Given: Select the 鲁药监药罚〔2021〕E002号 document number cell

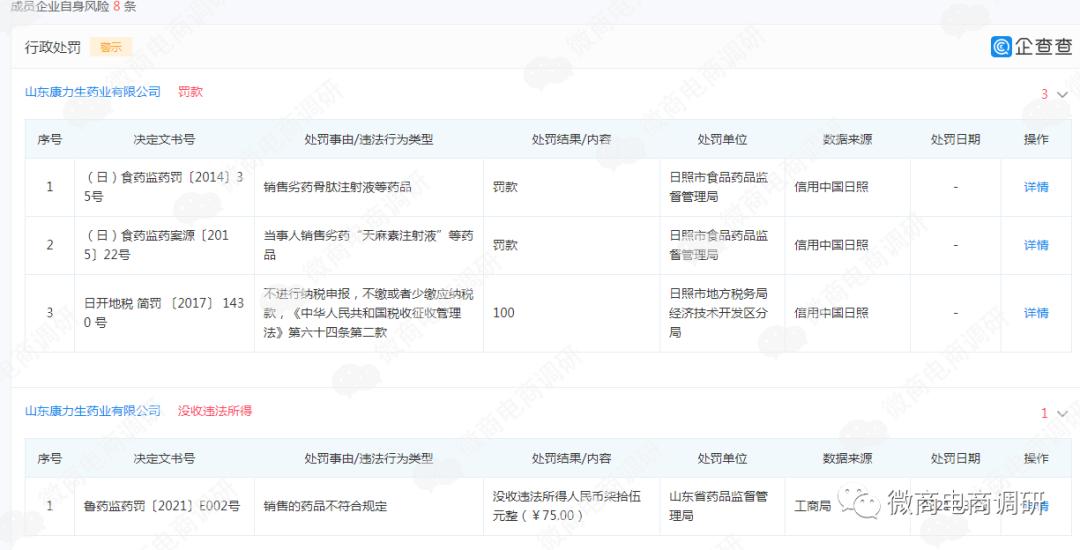Looking at the screenshot, I should (162, 506).
